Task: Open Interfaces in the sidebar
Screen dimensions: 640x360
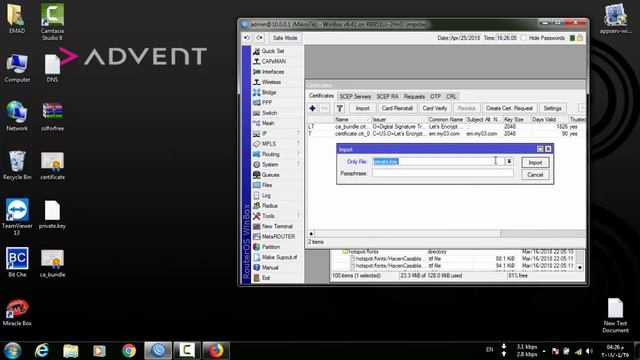Action: pyautogui.click(x=273, y=72)
